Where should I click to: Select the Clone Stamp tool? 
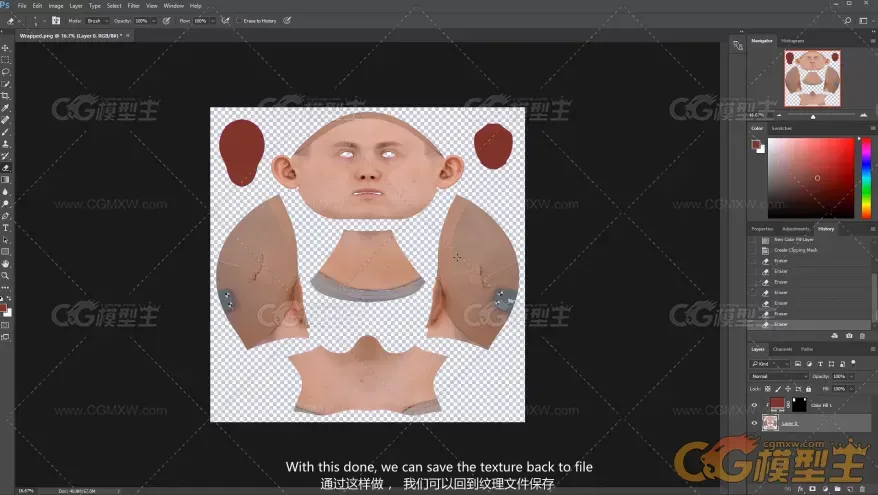6,144
